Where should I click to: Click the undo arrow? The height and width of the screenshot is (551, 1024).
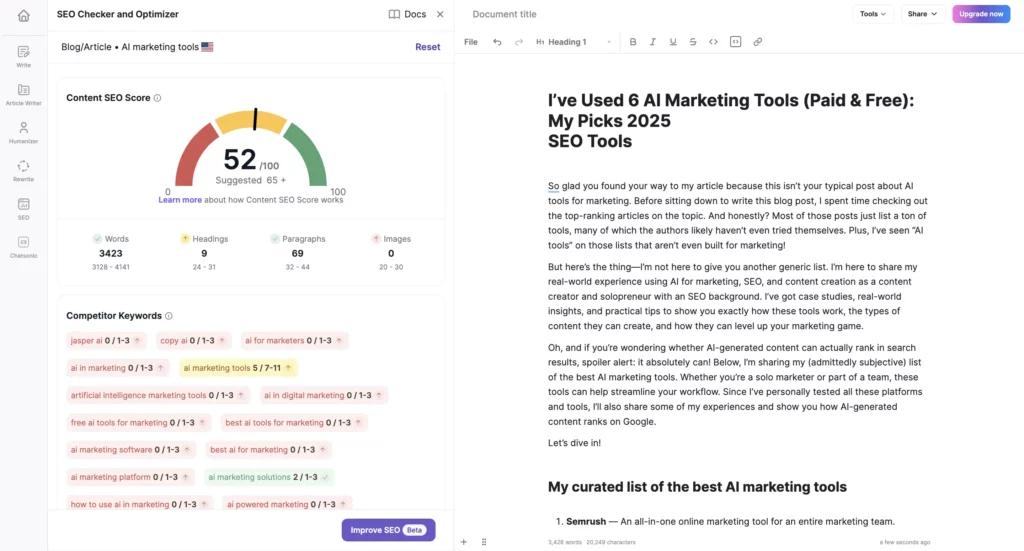(x=497, y=42)
